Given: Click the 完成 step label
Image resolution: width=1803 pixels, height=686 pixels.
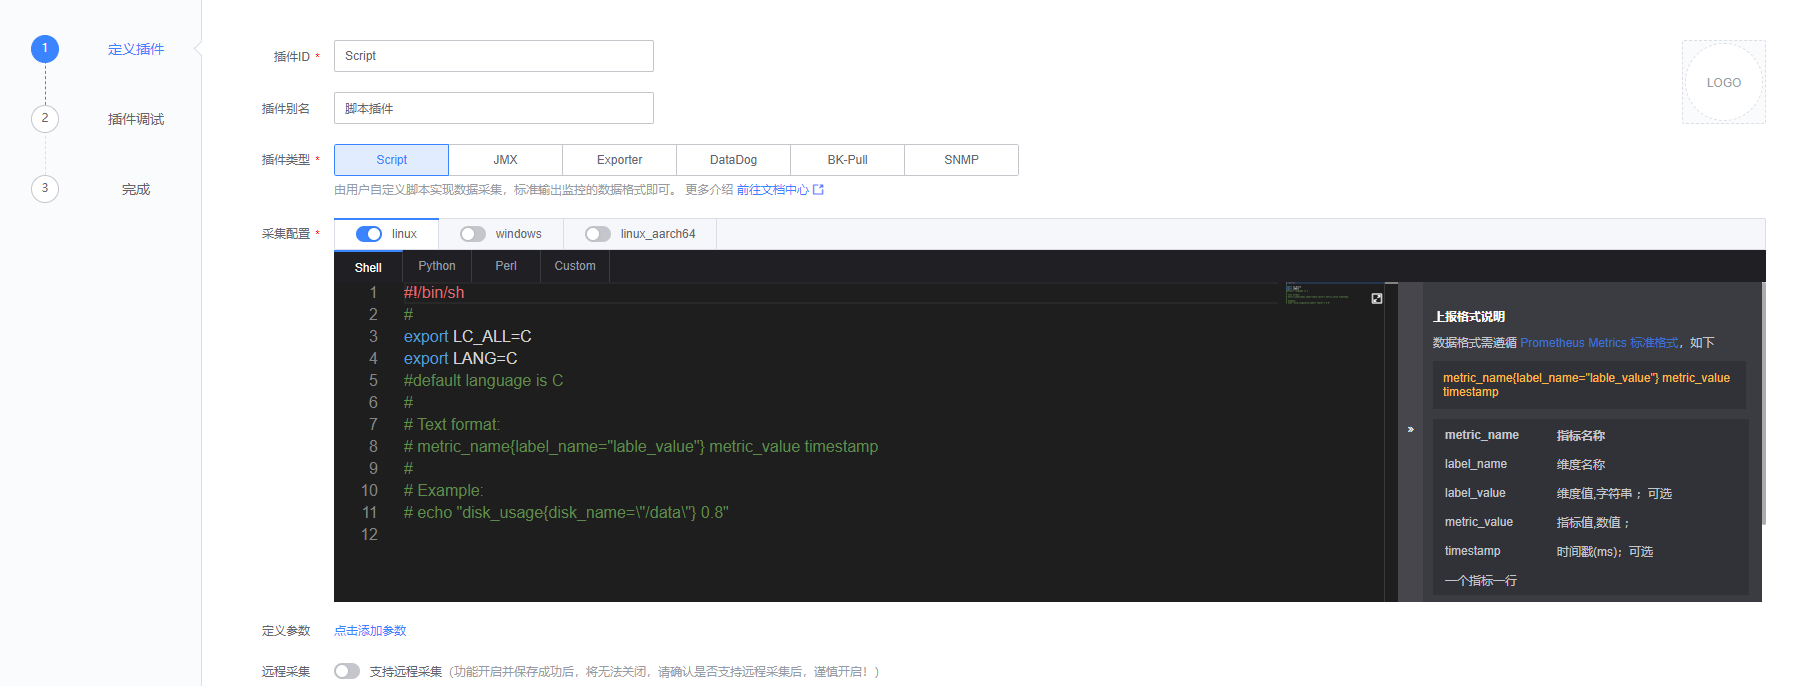Looking at the screenshot, I should [136, 189].
